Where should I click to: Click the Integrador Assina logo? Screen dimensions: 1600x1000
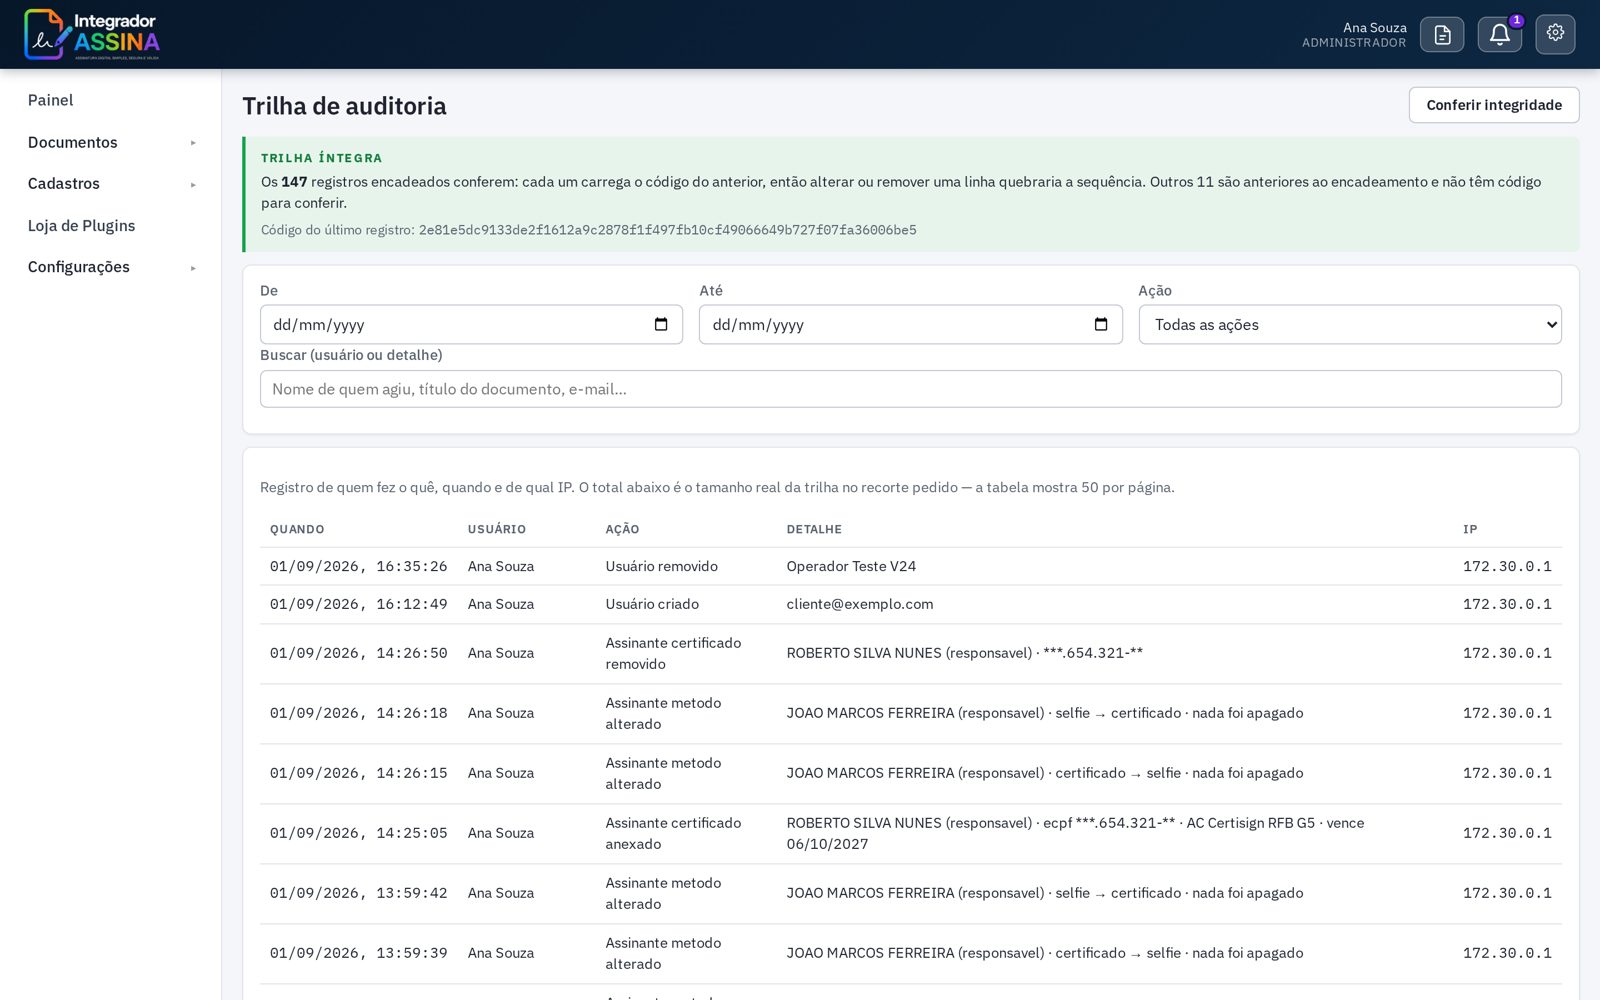point(92,35)
